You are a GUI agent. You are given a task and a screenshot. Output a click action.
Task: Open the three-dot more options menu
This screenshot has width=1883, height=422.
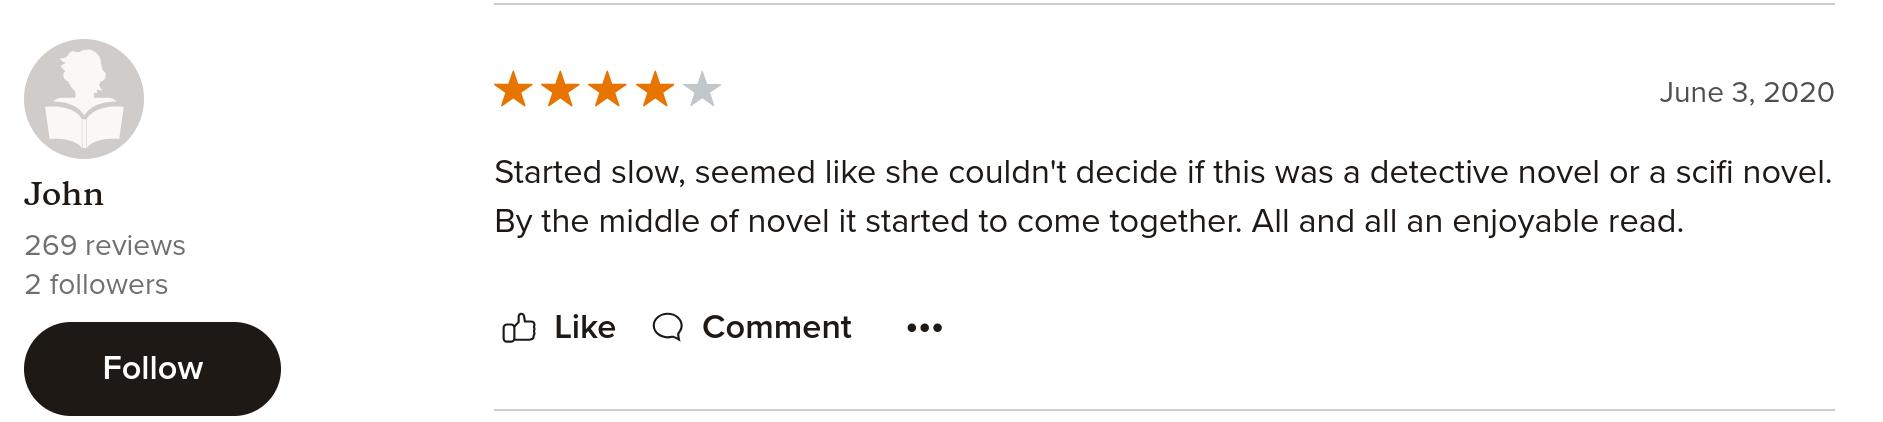pyautogui.click(x=924, y=328)
